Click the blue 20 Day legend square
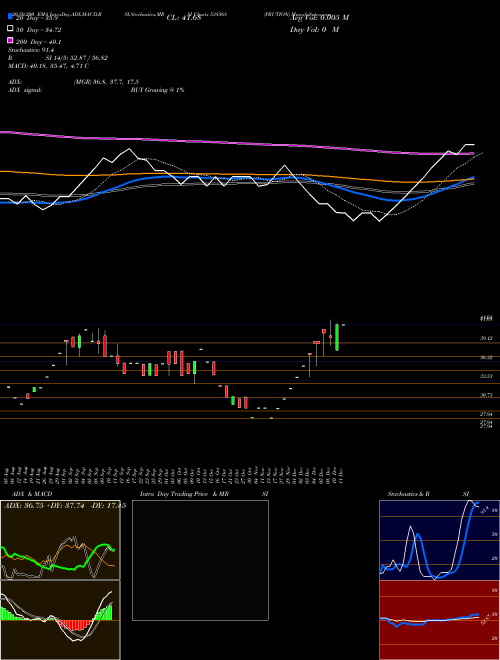 pyautogui.click(x=10, y=17)
